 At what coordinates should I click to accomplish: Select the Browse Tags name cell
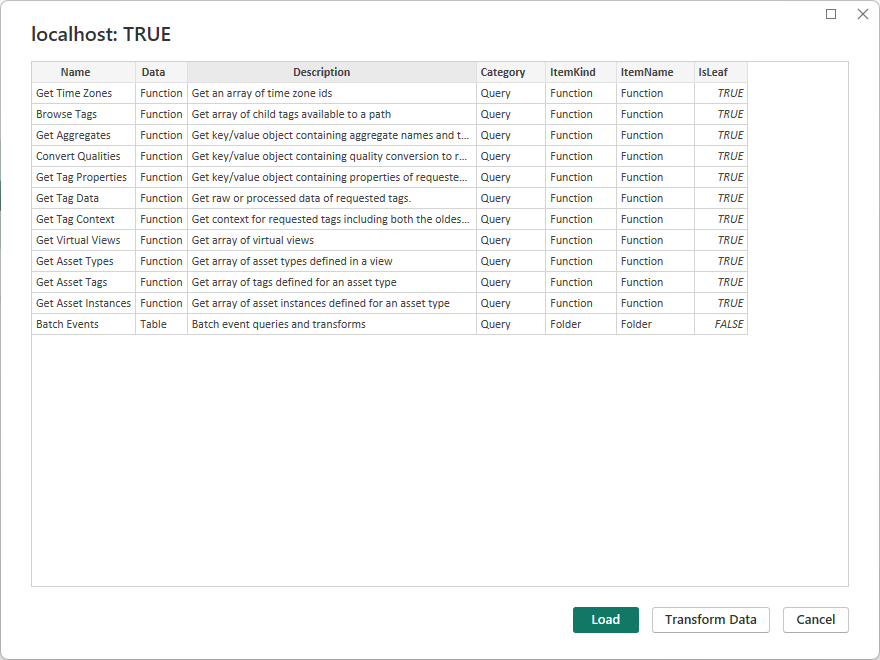pyautogui.click(x=66, y=114)
